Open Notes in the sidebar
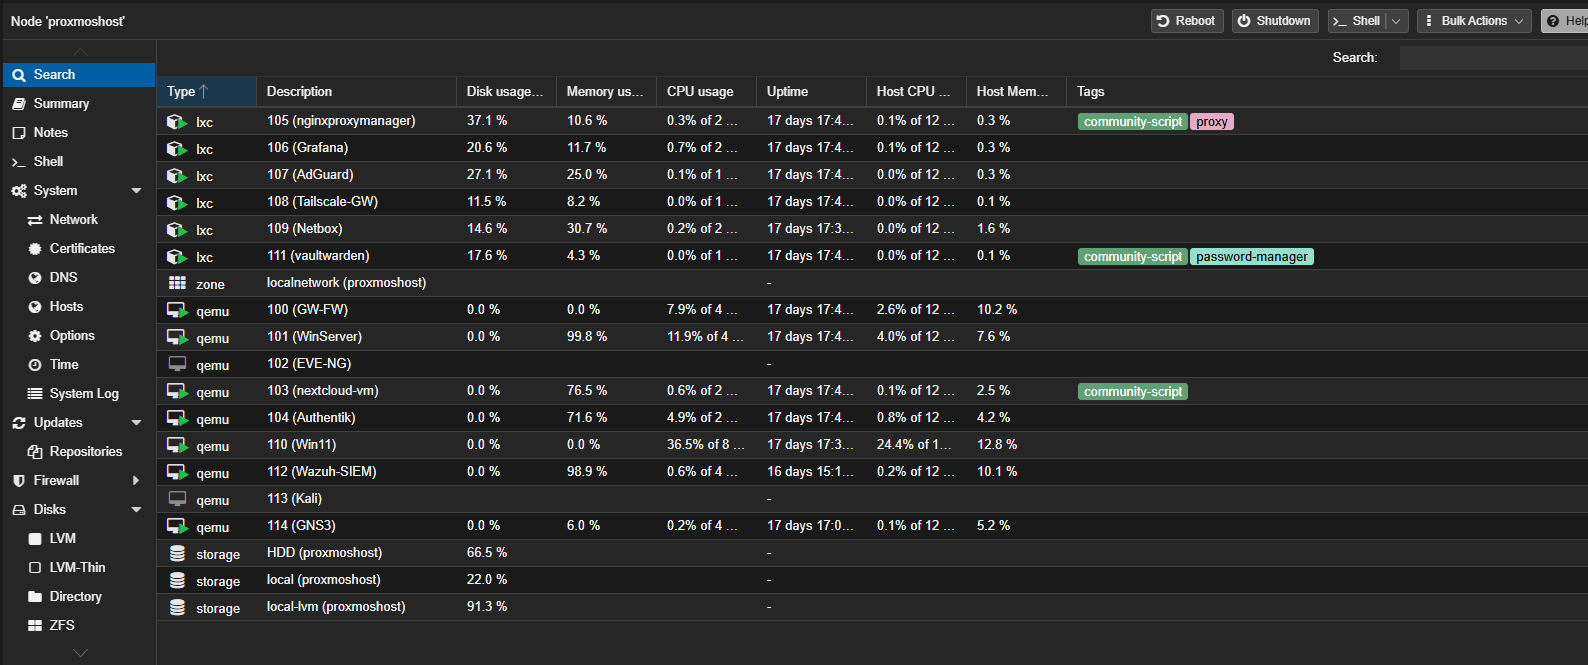This screenshot has width=1588, height=665. 79,132
